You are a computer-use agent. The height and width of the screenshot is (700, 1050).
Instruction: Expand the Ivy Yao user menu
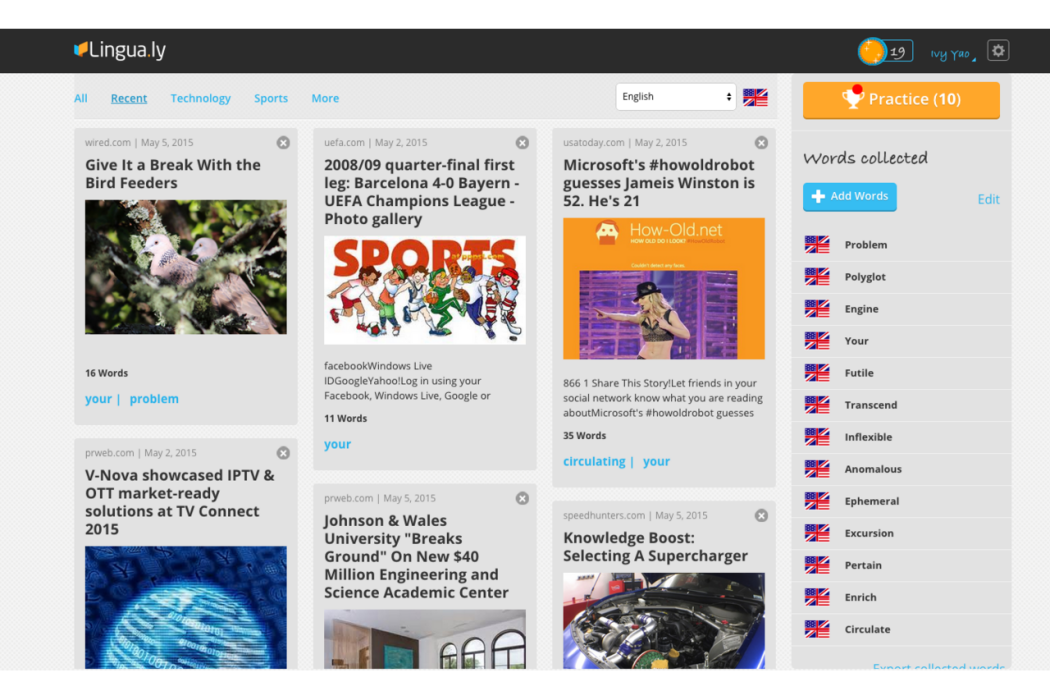pos(952,54)
